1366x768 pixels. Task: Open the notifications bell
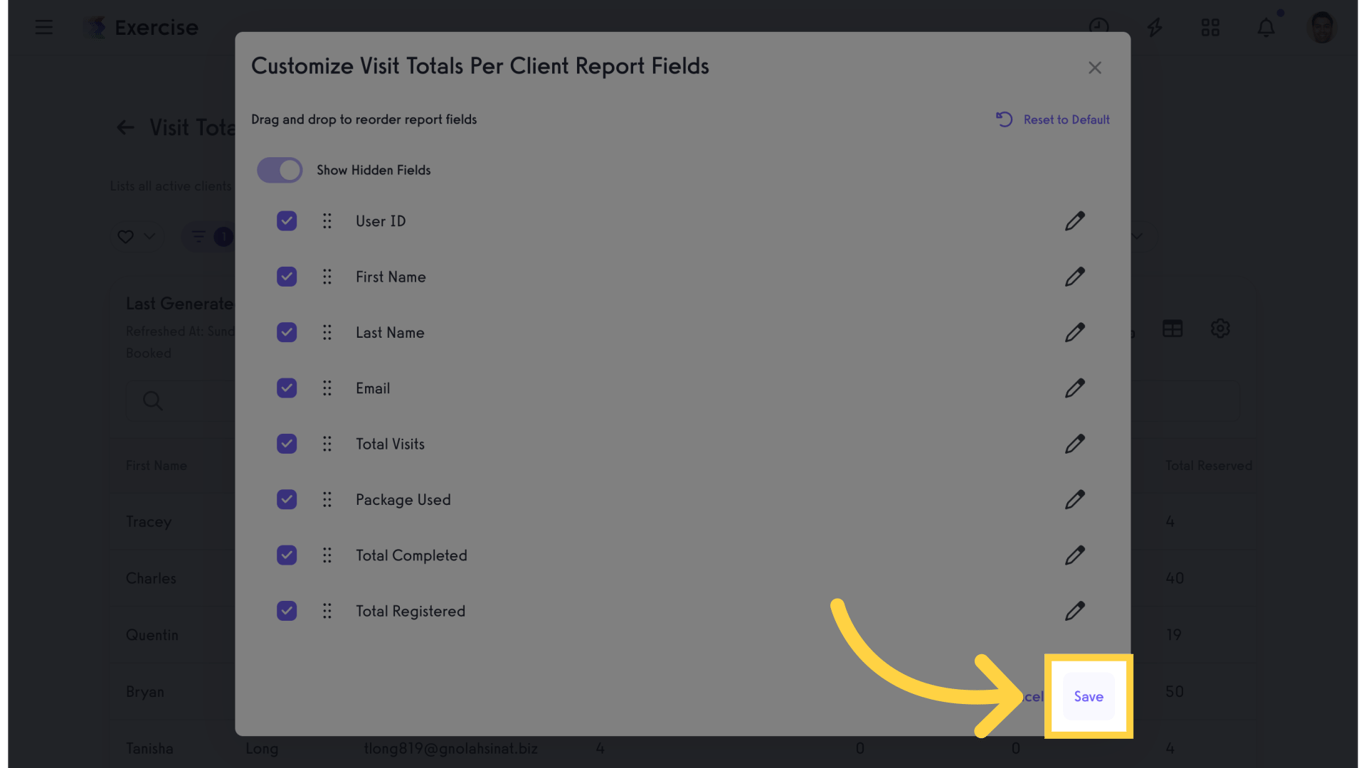(1266, 28)
